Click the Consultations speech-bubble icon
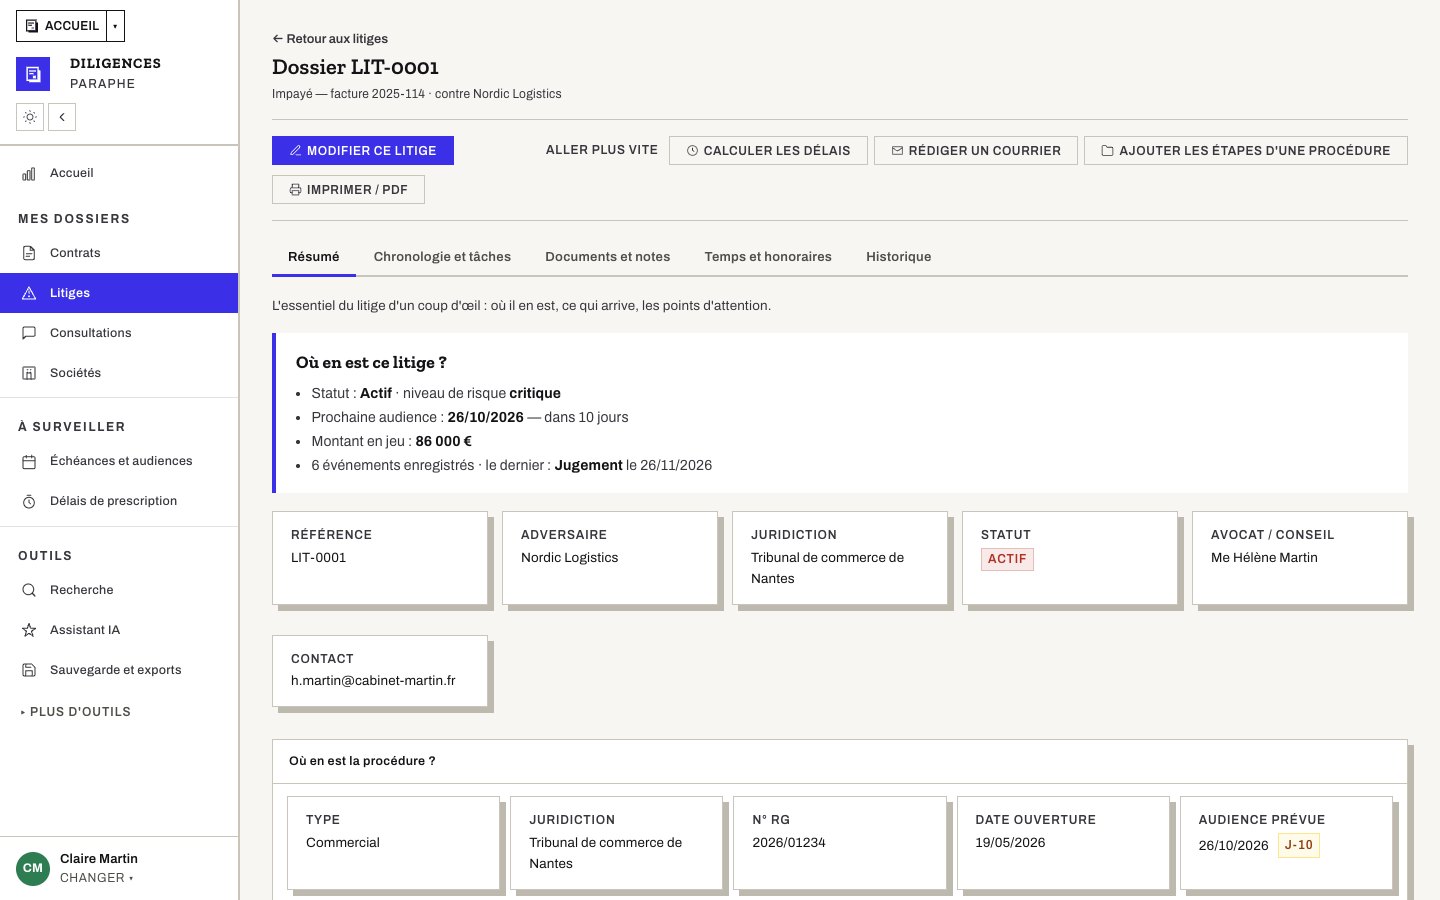The image size is (1440, 900). coord(29,333)
